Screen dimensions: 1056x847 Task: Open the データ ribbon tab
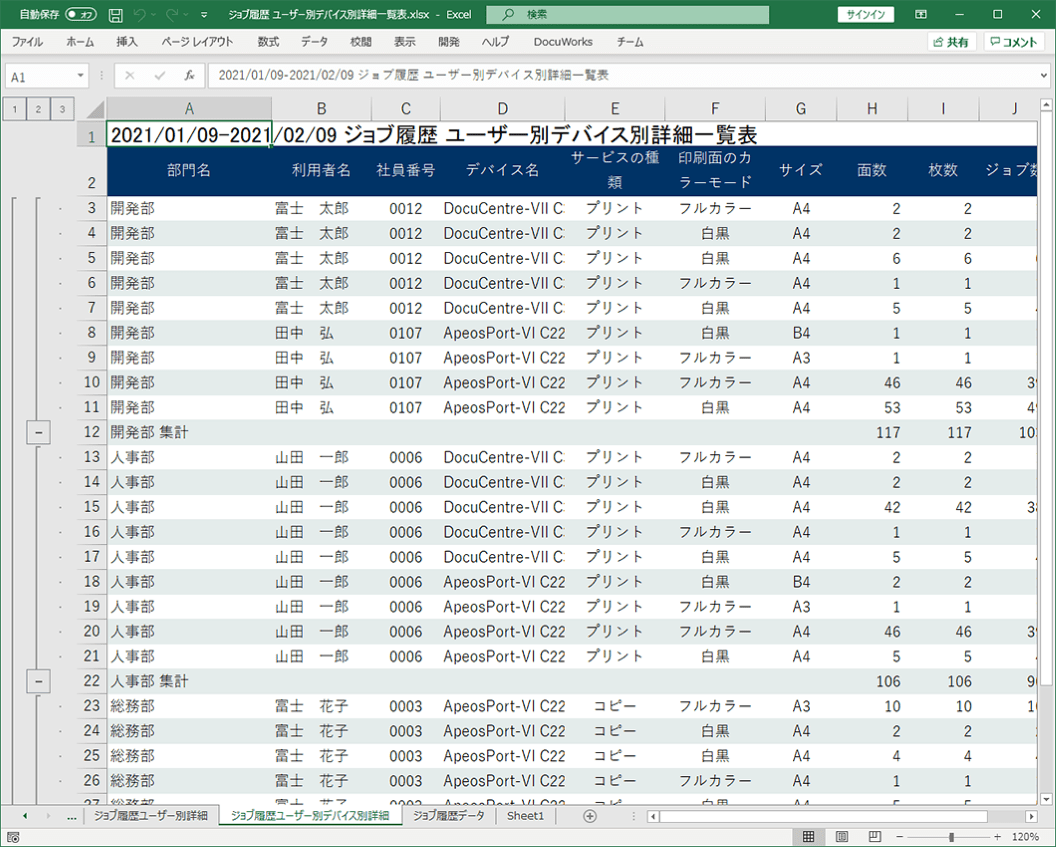click(314, 42)
